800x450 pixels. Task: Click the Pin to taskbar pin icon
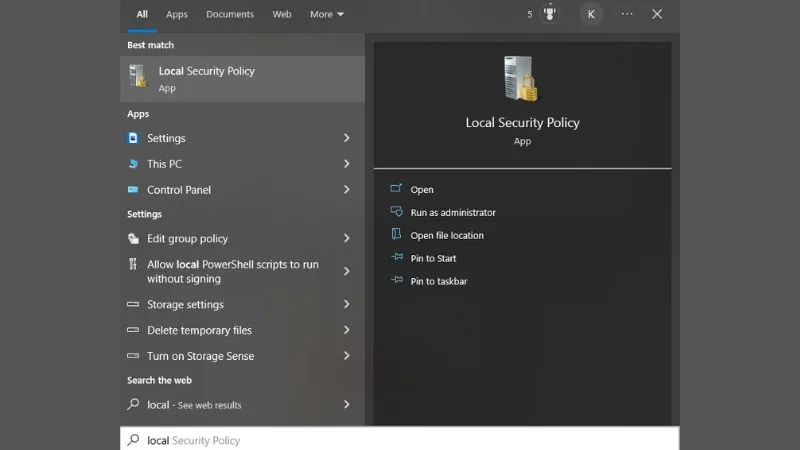396,280
